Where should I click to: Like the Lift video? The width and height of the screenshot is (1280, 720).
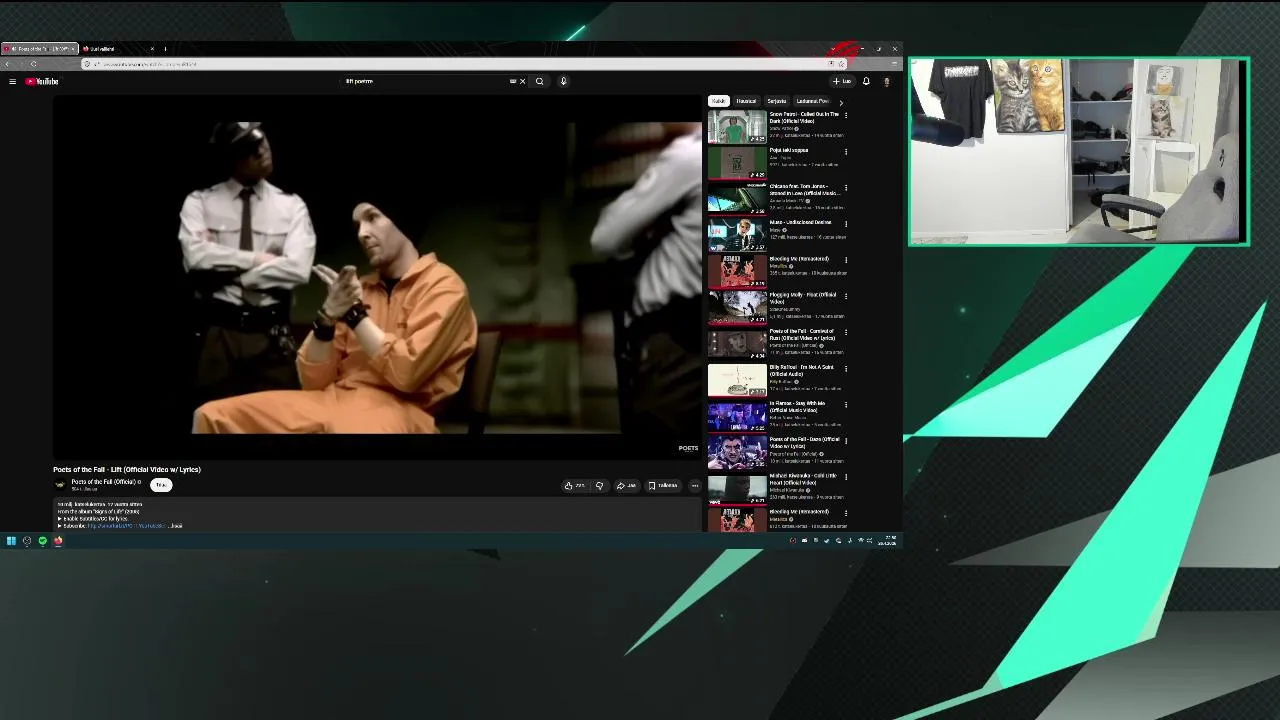tap(575, 486)
